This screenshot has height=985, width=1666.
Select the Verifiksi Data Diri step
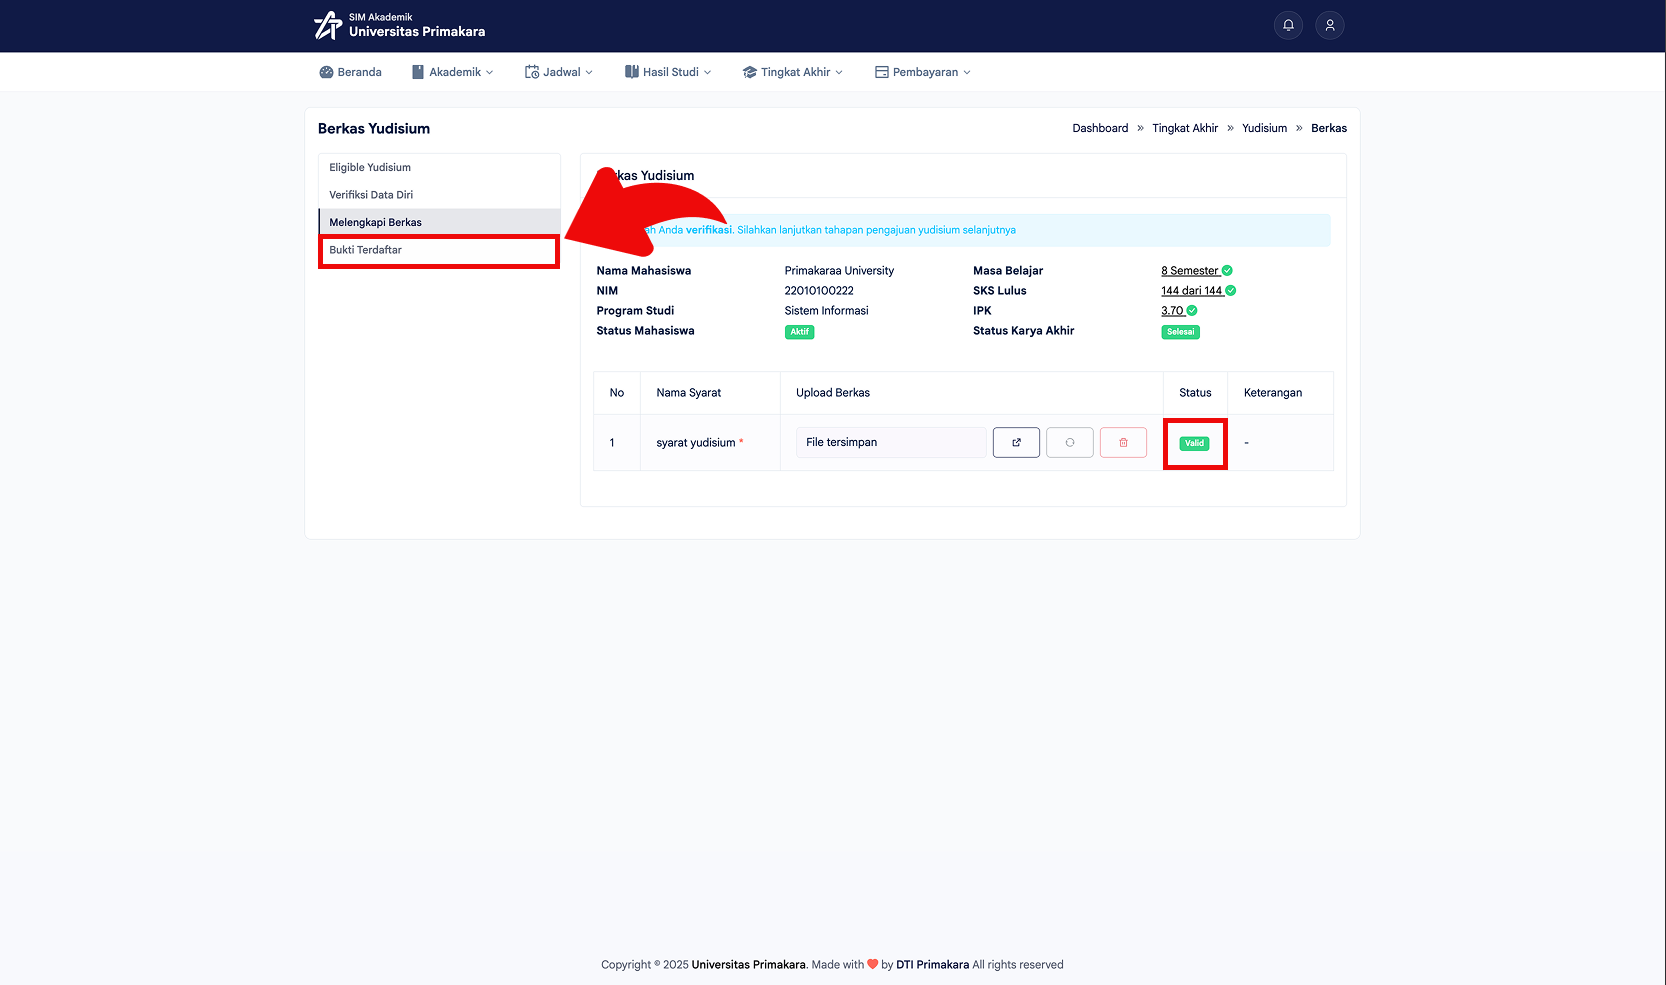[x=439, y=195]
